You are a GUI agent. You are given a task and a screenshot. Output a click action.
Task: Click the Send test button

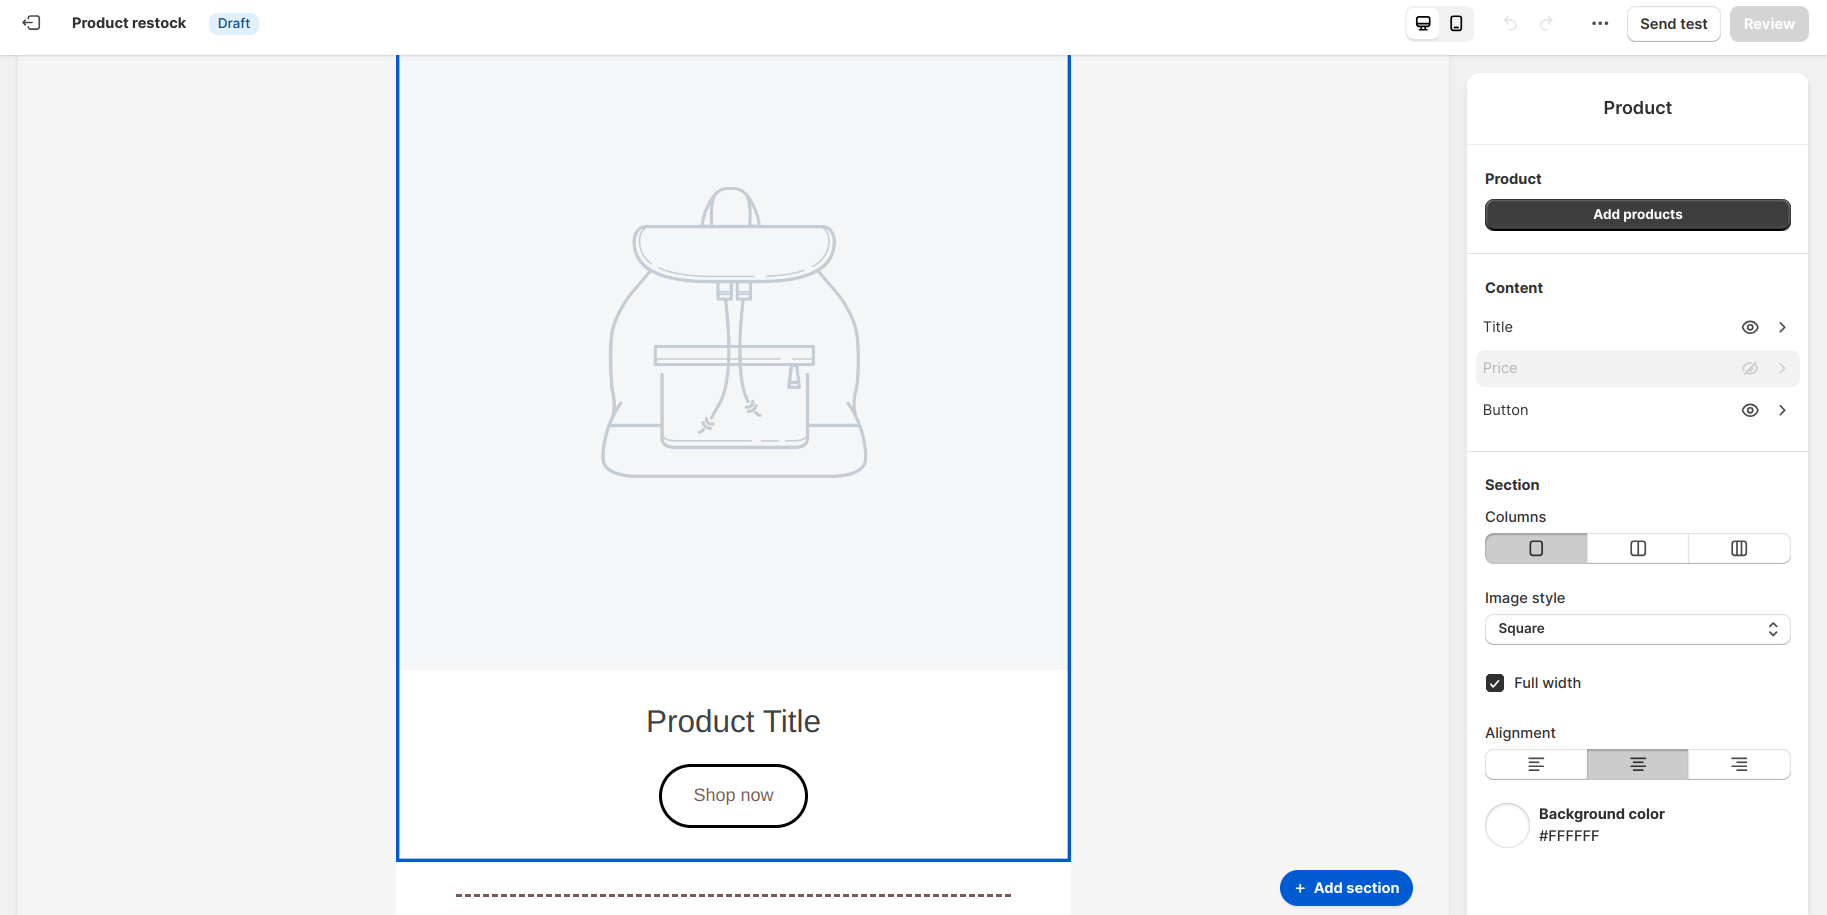coord(1673,23)
